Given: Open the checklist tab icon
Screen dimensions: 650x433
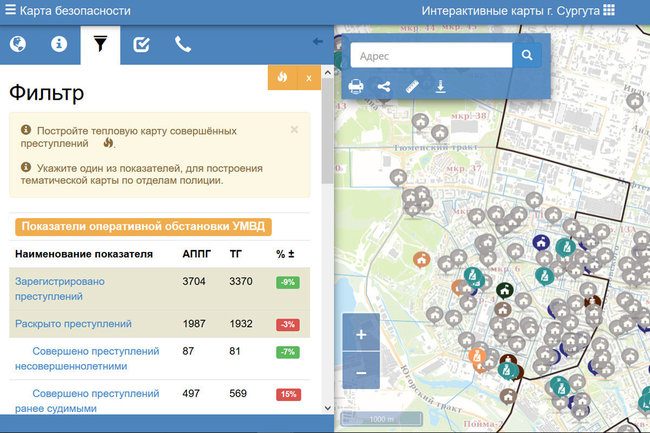Looking at the screenshot, I should tap(141, 44).
